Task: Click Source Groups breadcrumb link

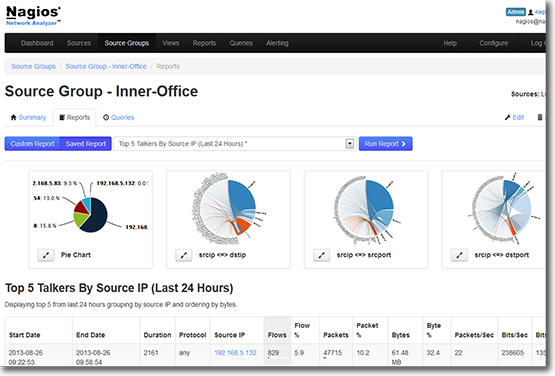Action: [34, 66]
